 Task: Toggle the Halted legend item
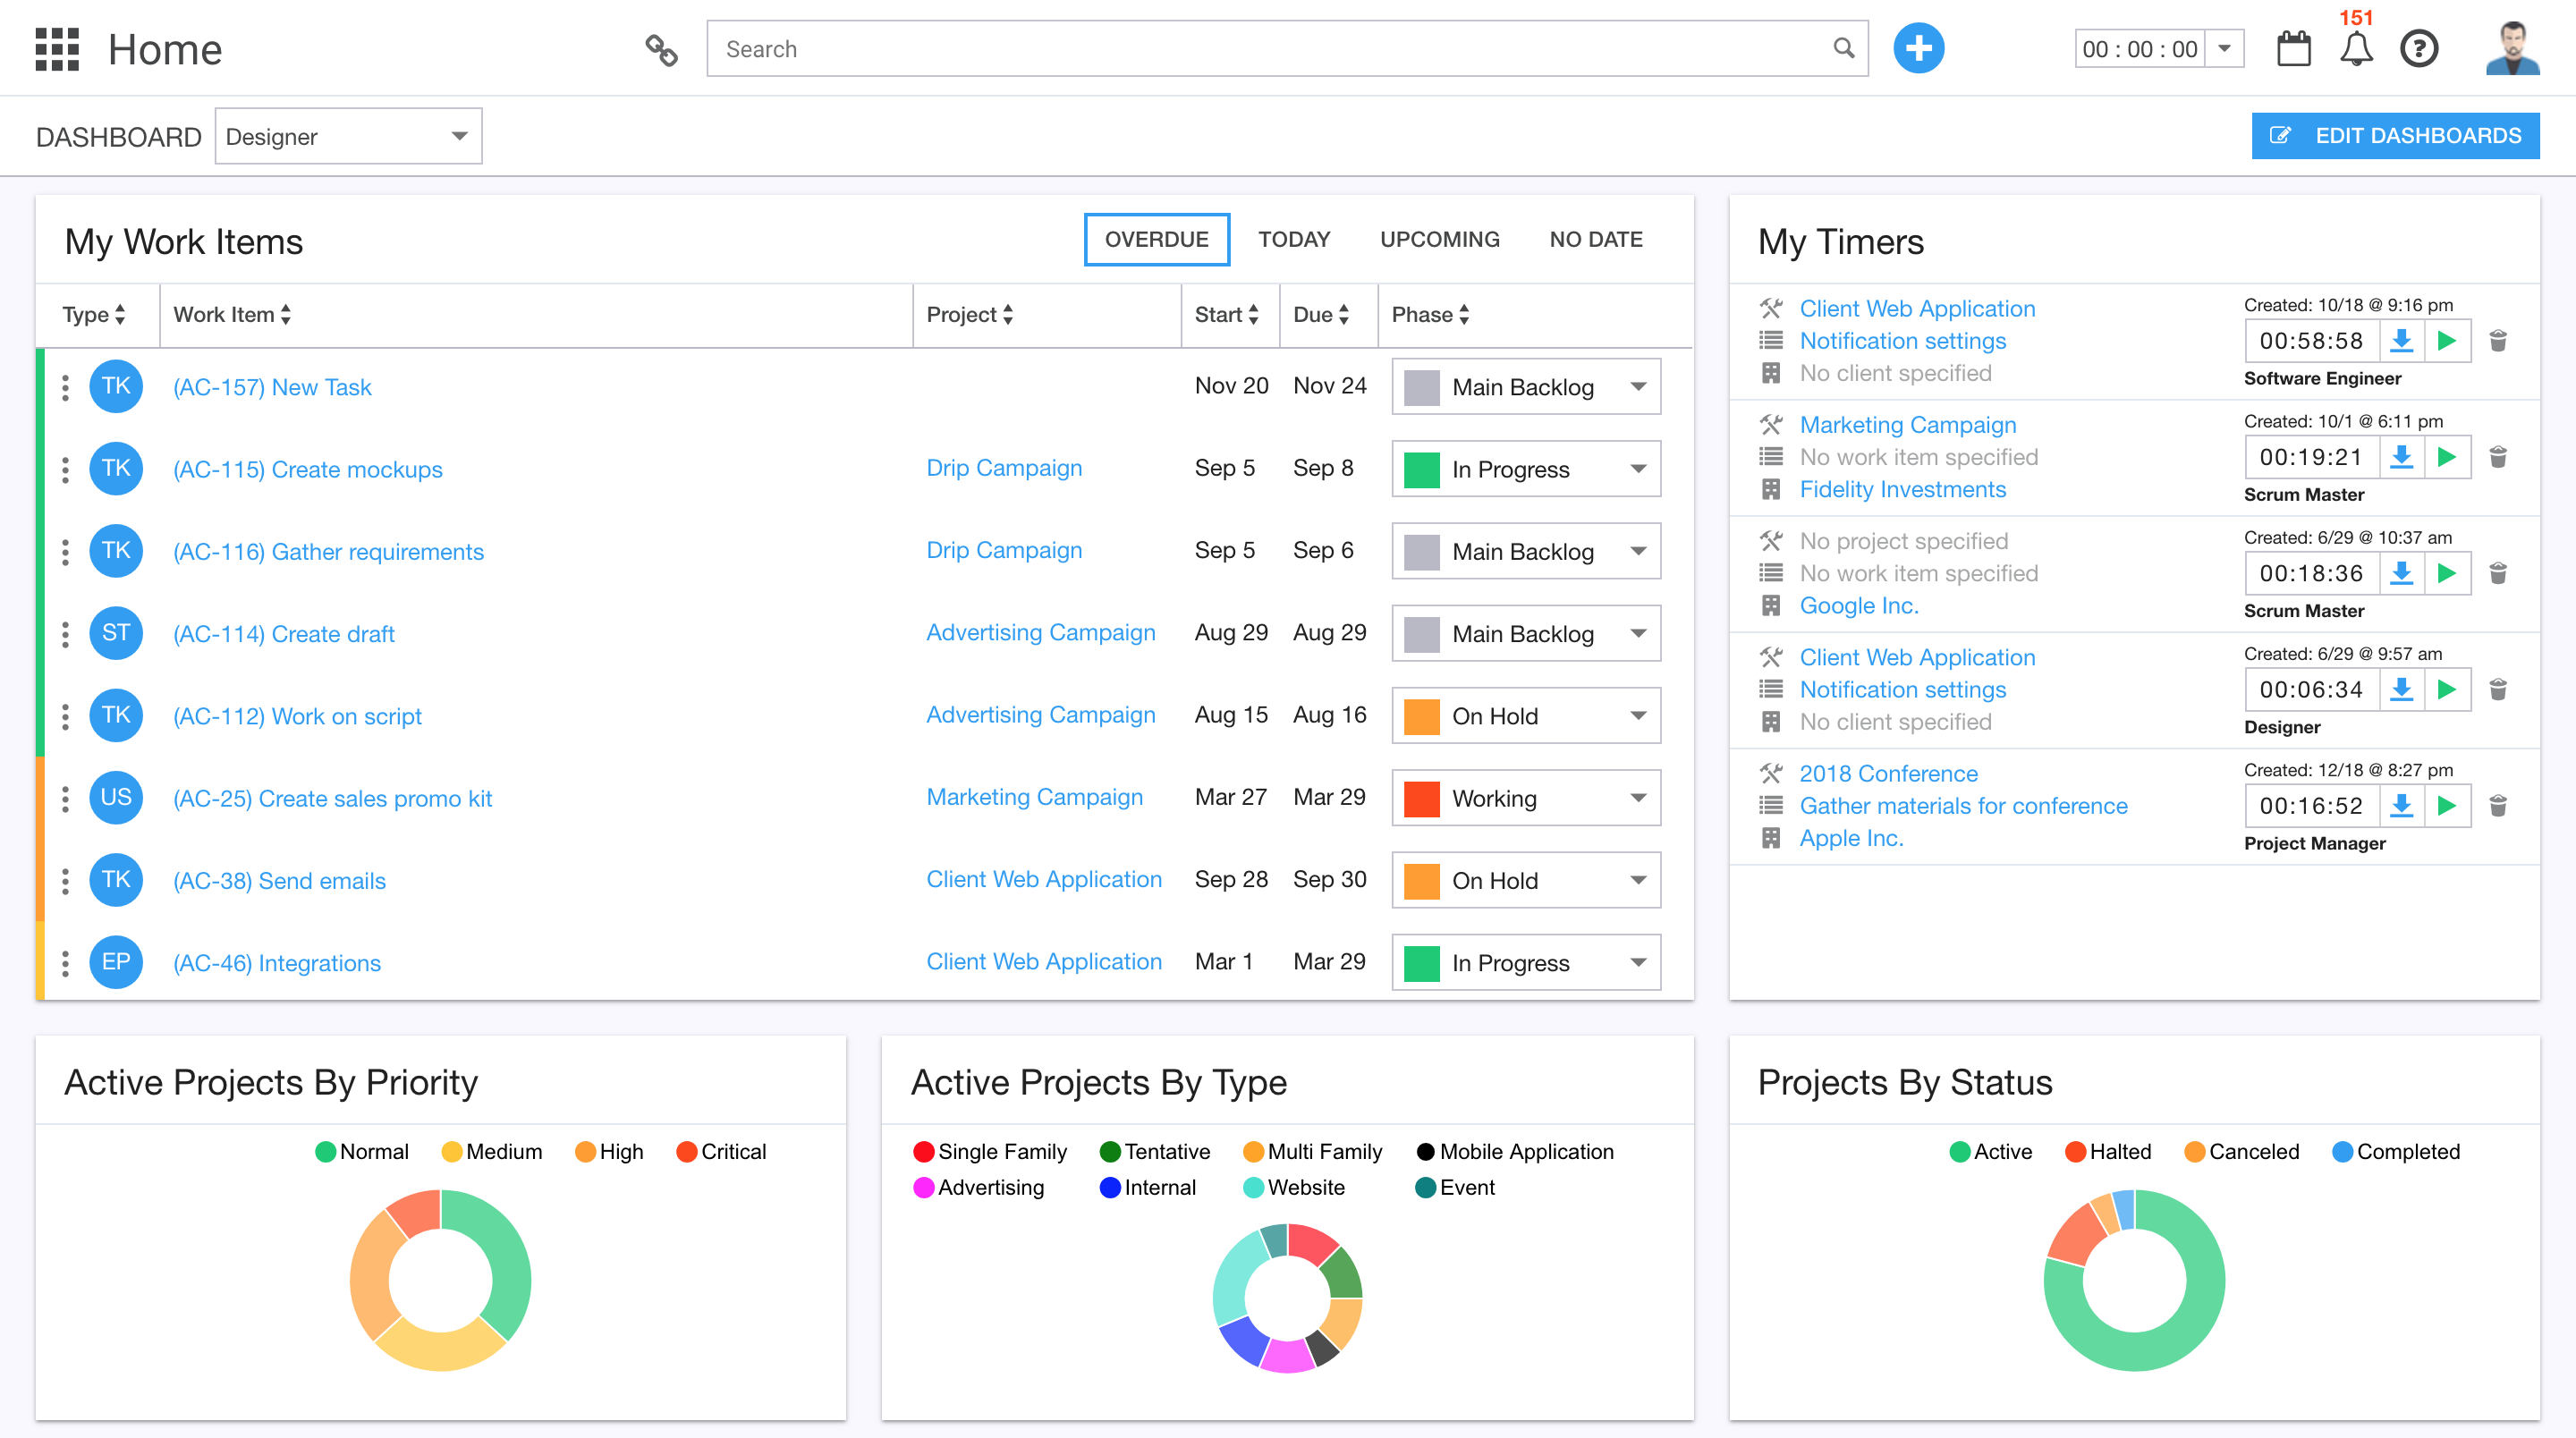pos(2107,1151)
